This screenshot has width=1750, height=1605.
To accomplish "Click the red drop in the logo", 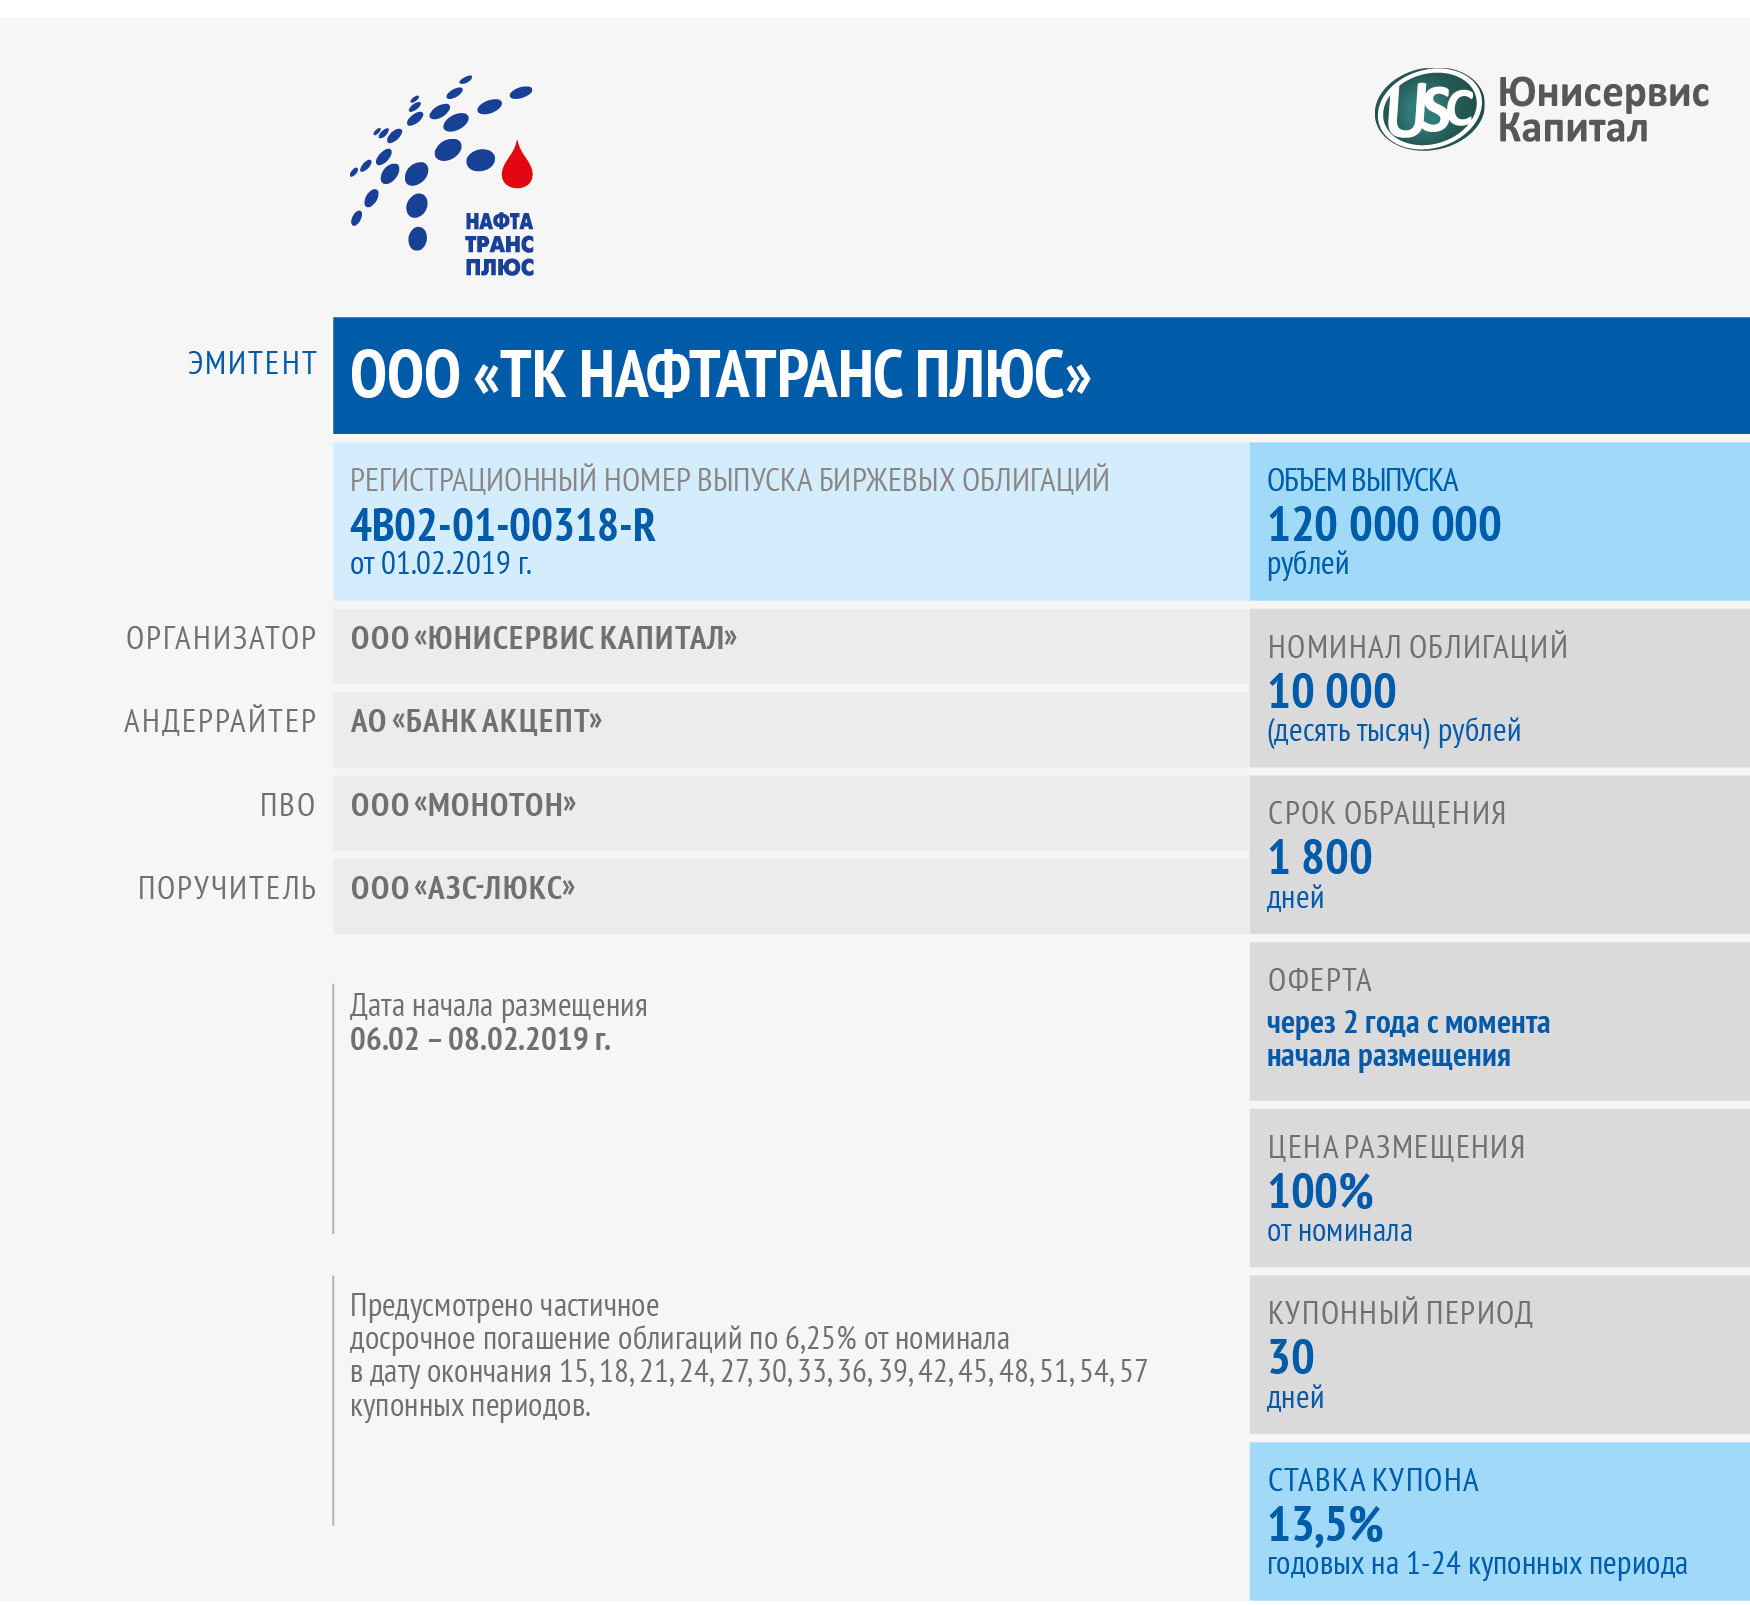I will point(517,166).
